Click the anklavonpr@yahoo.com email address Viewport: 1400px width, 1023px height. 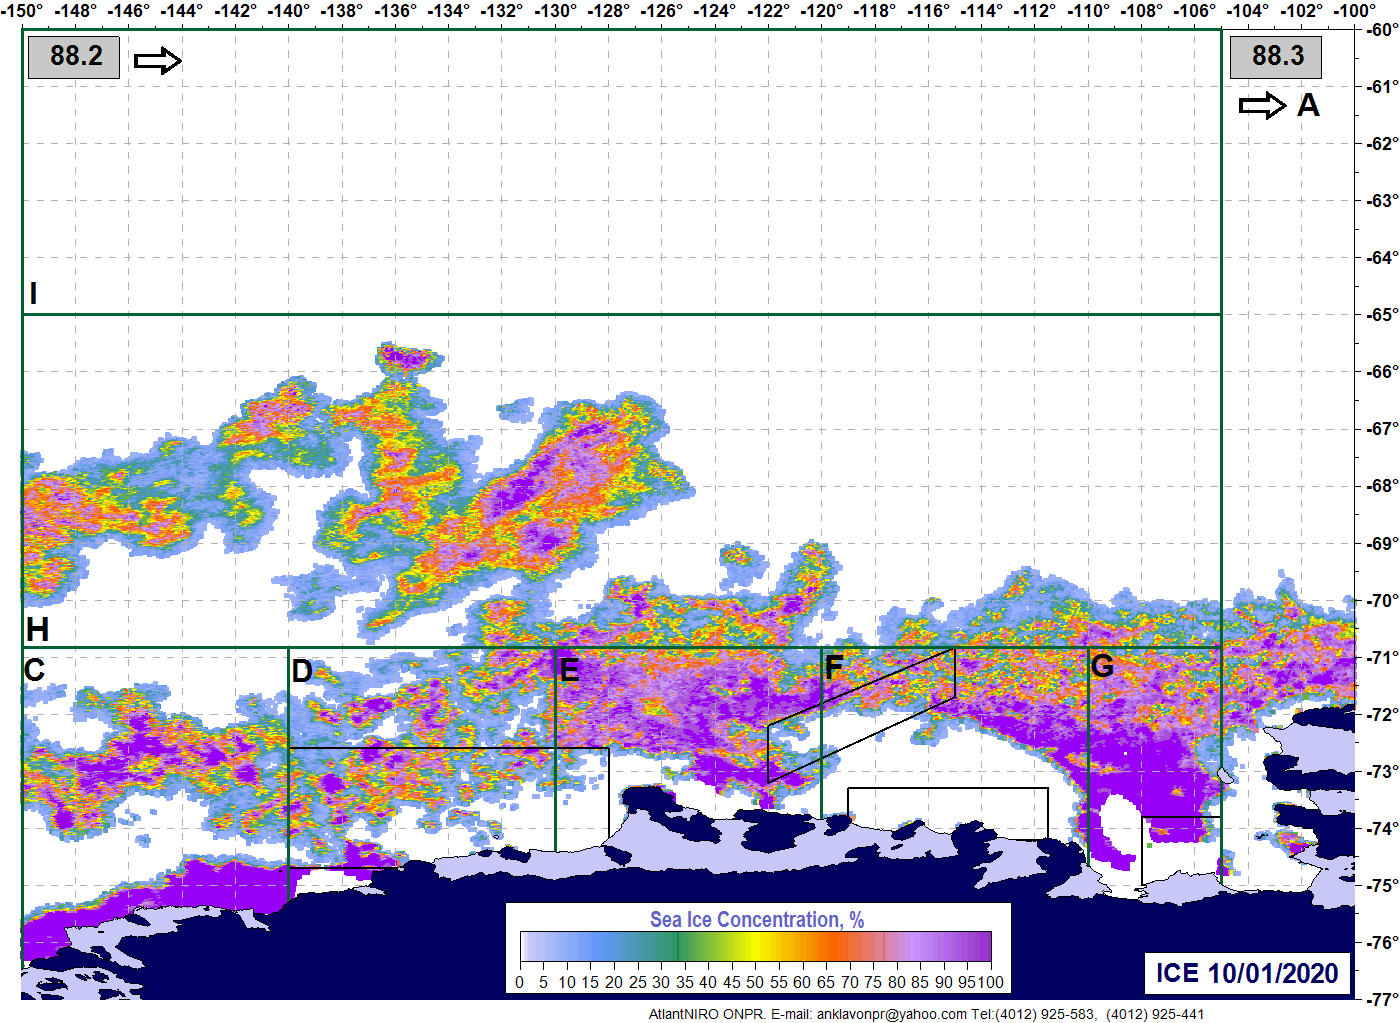point(891,1014)
